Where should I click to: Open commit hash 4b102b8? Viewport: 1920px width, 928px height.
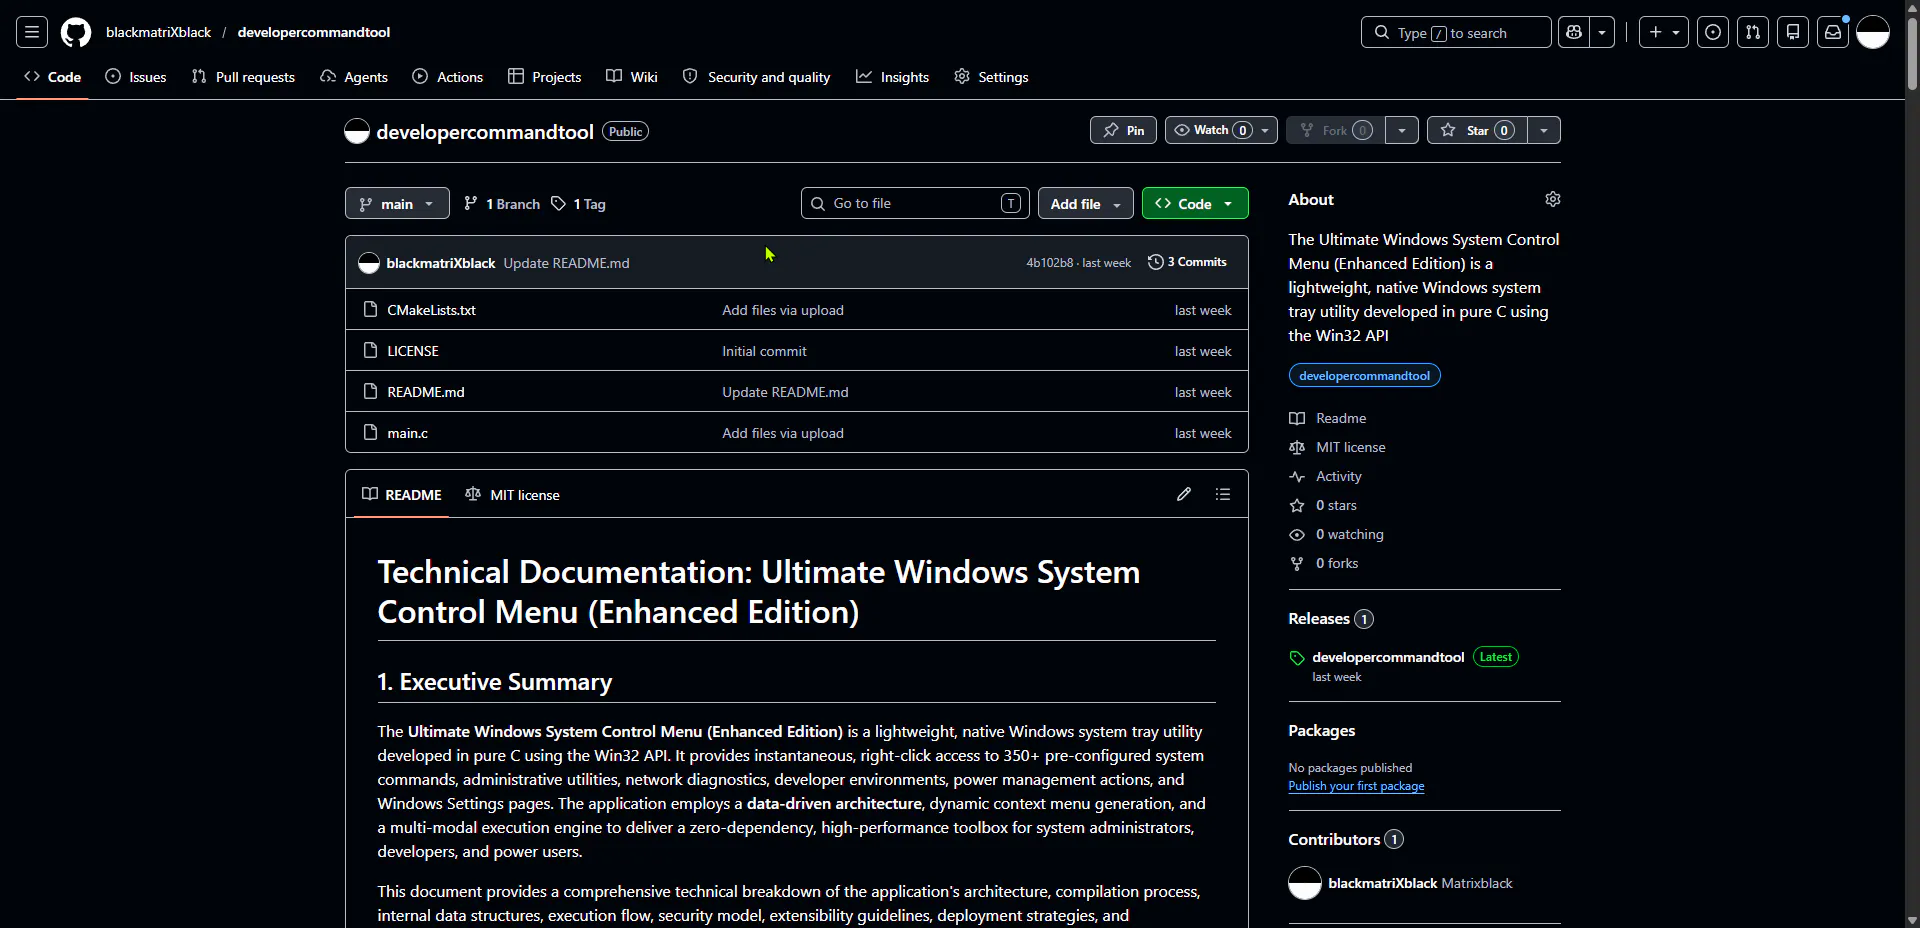click(1049, 263)
